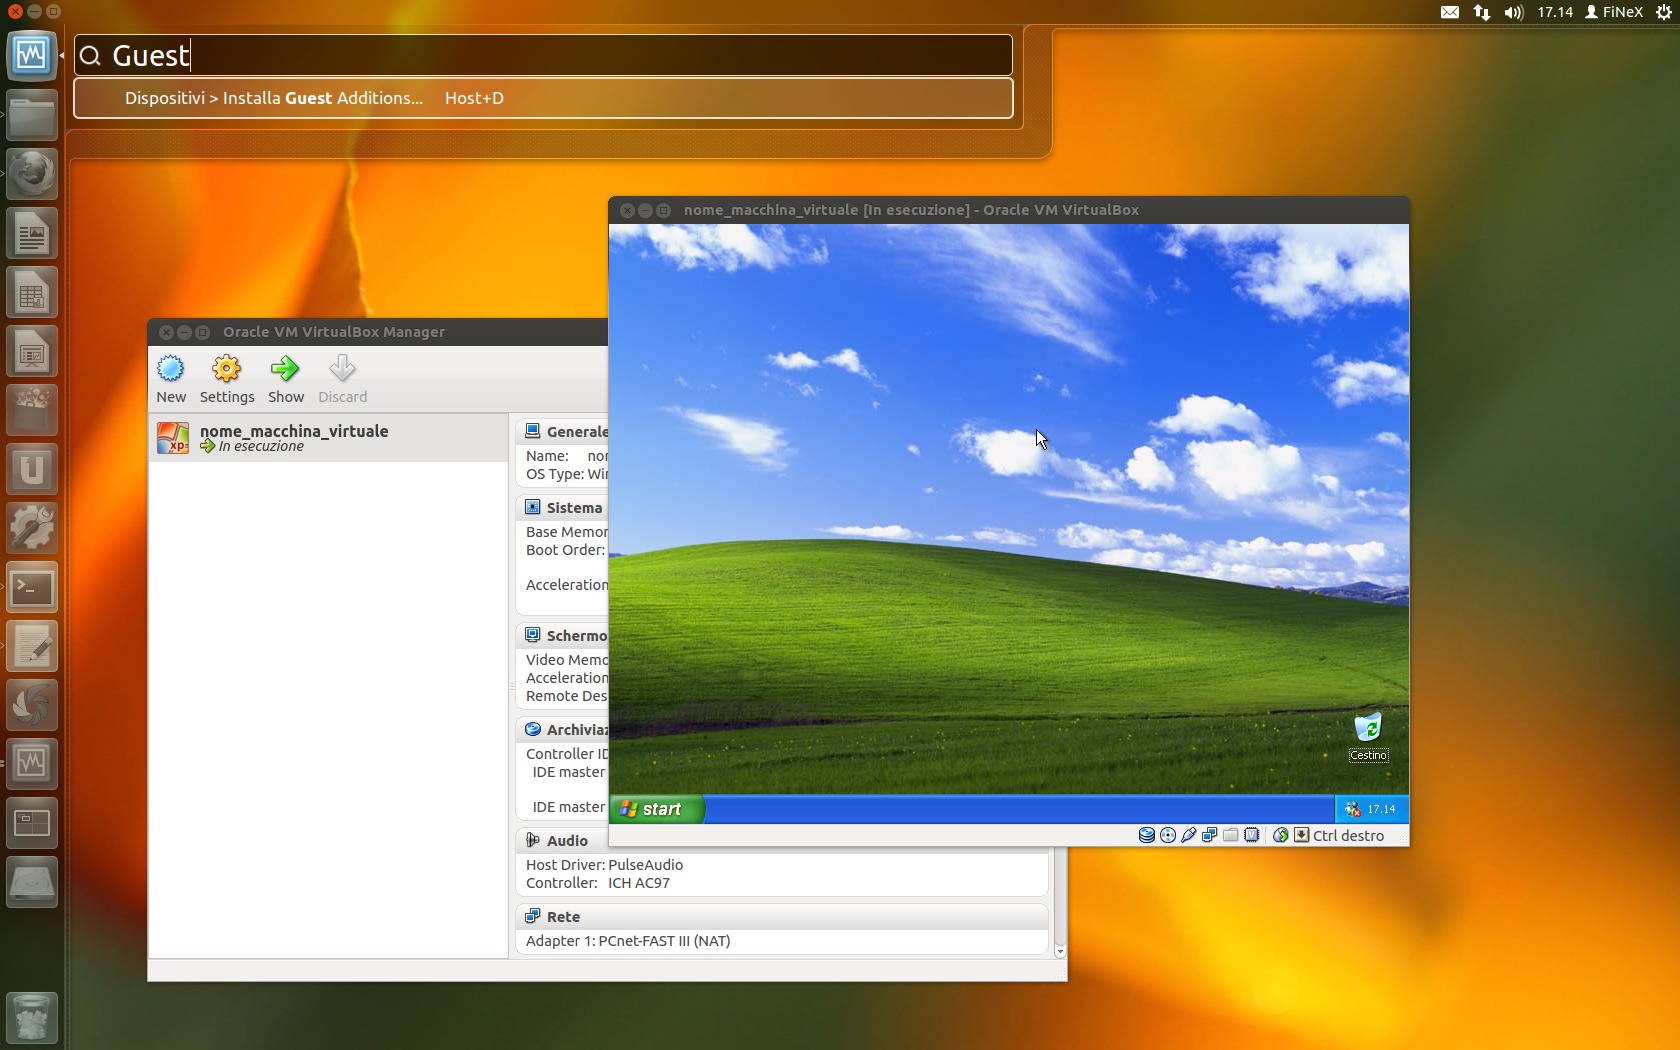1680x1050 pixels.
Task: Open the FiNeX user menu
Action: (1614, 12)
